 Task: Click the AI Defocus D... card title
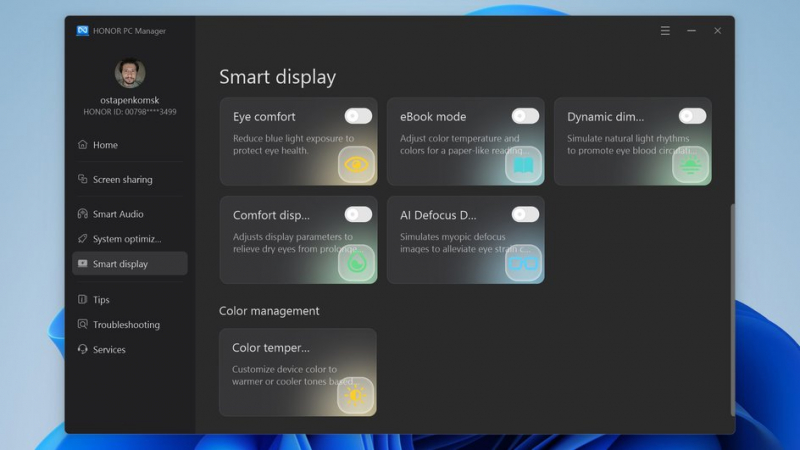tap(438, 215)
